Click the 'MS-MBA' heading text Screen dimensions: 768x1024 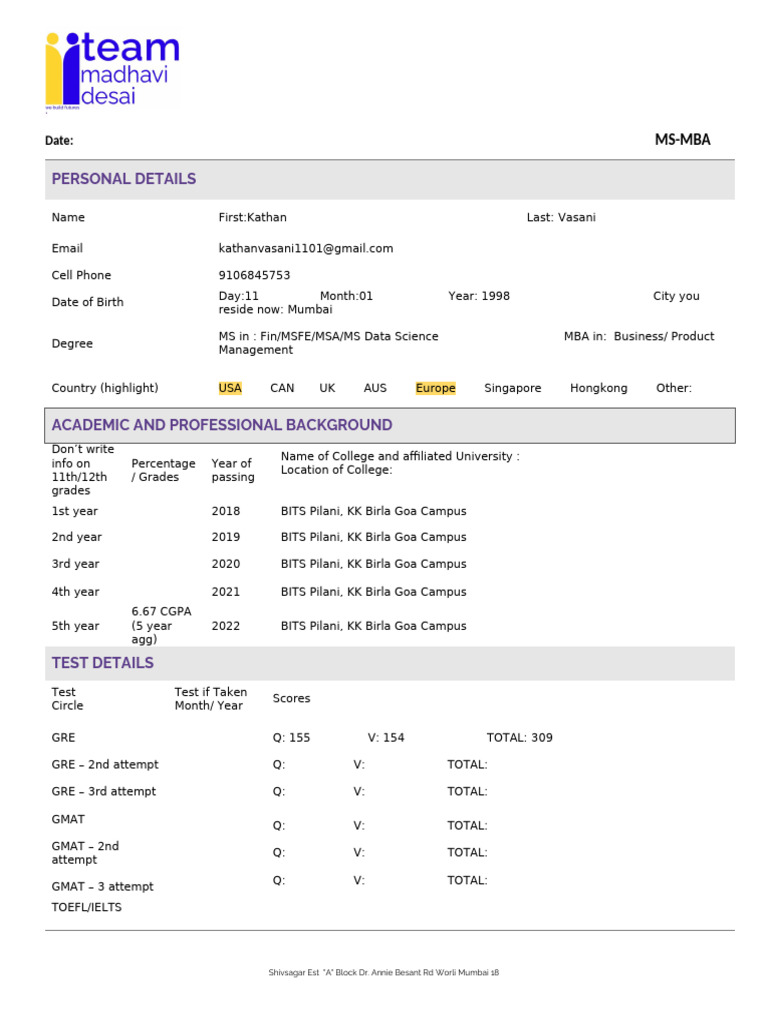[x=682, y=140]
